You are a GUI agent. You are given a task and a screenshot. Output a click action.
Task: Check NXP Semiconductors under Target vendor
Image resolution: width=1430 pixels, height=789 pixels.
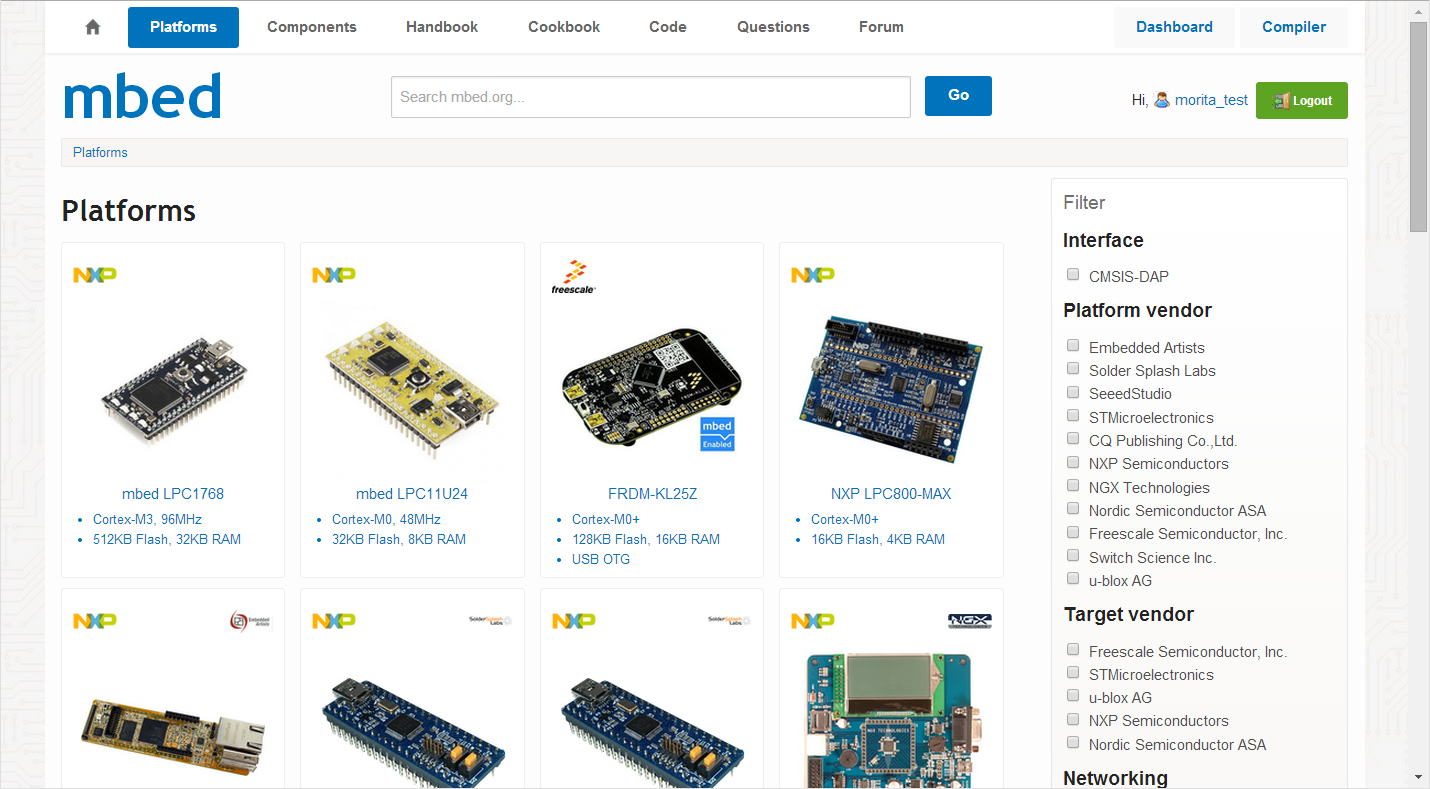click(1073, 719)
